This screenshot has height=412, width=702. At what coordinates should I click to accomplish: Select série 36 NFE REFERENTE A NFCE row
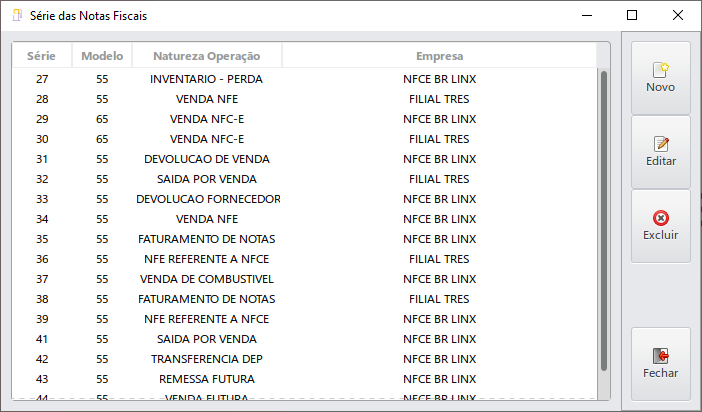pyautogui.click(x=205, y=259)
